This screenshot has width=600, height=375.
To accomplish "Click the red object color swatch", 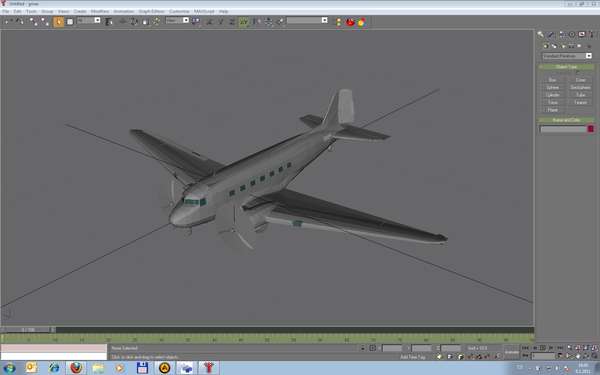I will click(591, 129).
